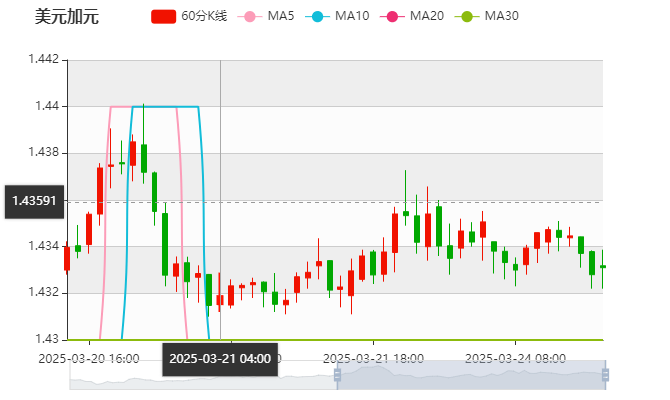Select the 2025-03-21 18:00 x-axis label
This screenshot has width=670, height=400.
click(373, 357)
